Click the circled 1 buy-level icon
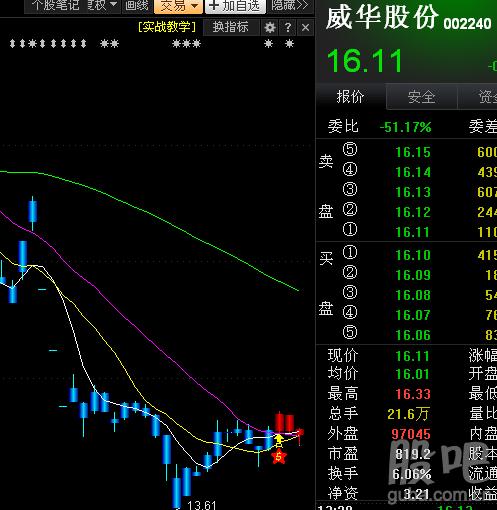Screen dimensions: 497x510 pyautogui.click(x=350, y=252)
